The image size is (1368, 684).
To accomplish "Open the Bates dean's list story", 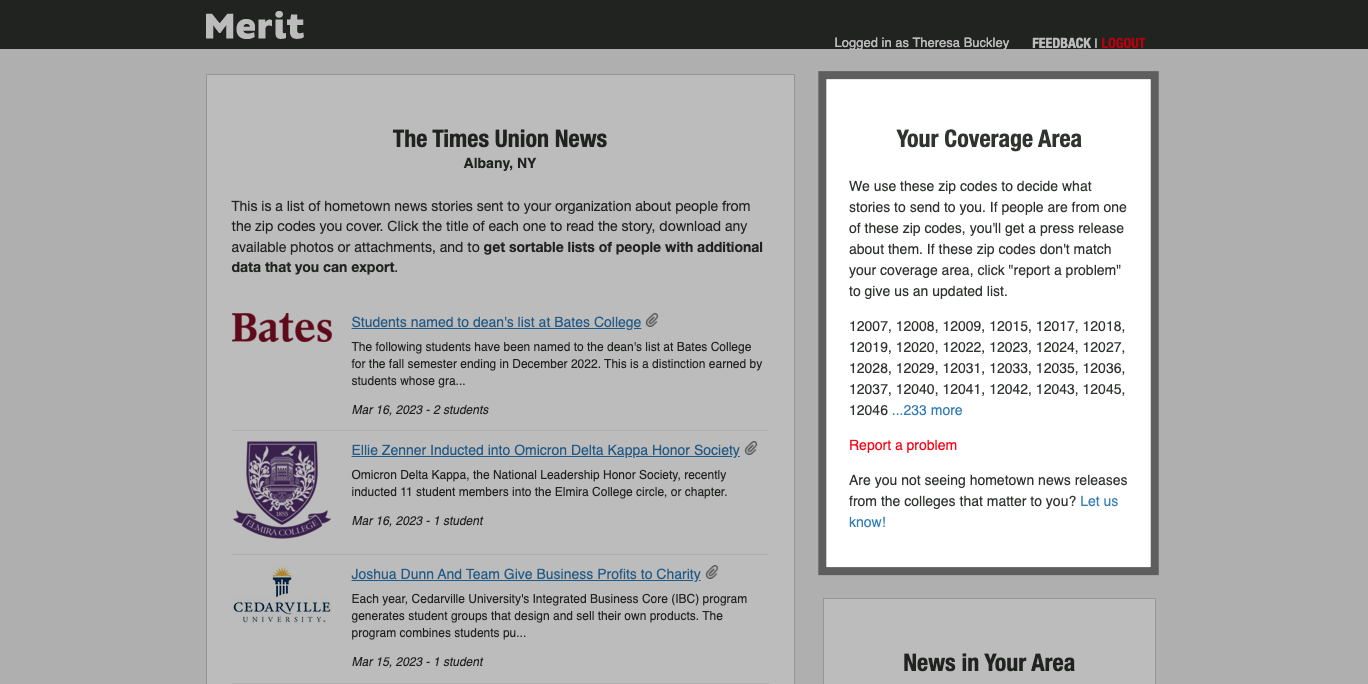I will [x=496, y=321].
